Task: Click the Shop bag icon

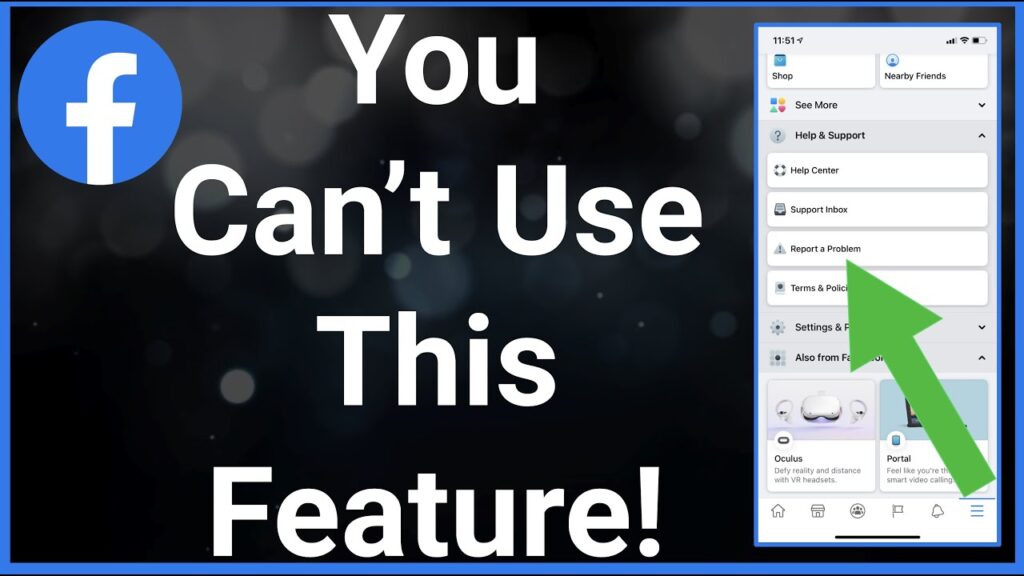Action: coord(780,61)
